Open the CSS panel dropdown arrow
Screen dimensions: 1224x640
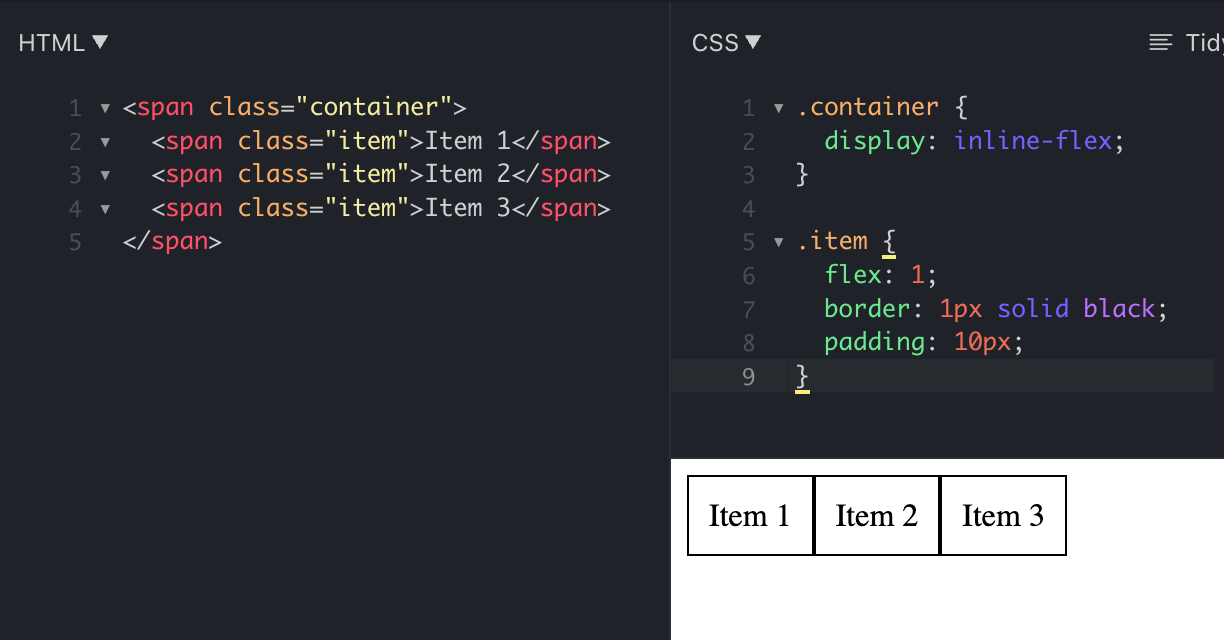[x=753, y=42]
